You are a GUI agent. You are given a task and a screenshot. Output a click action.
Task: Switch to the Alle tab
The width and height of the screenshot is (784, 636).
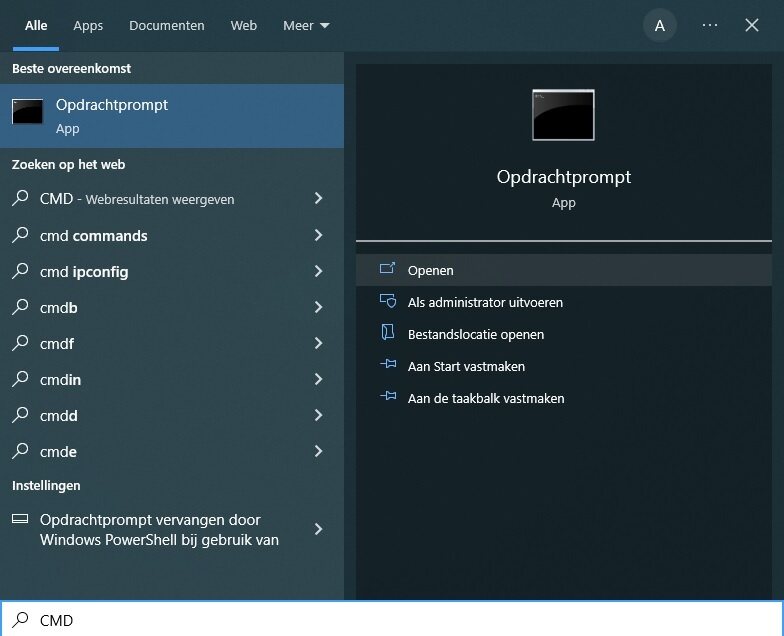click(x=36, y=26)
